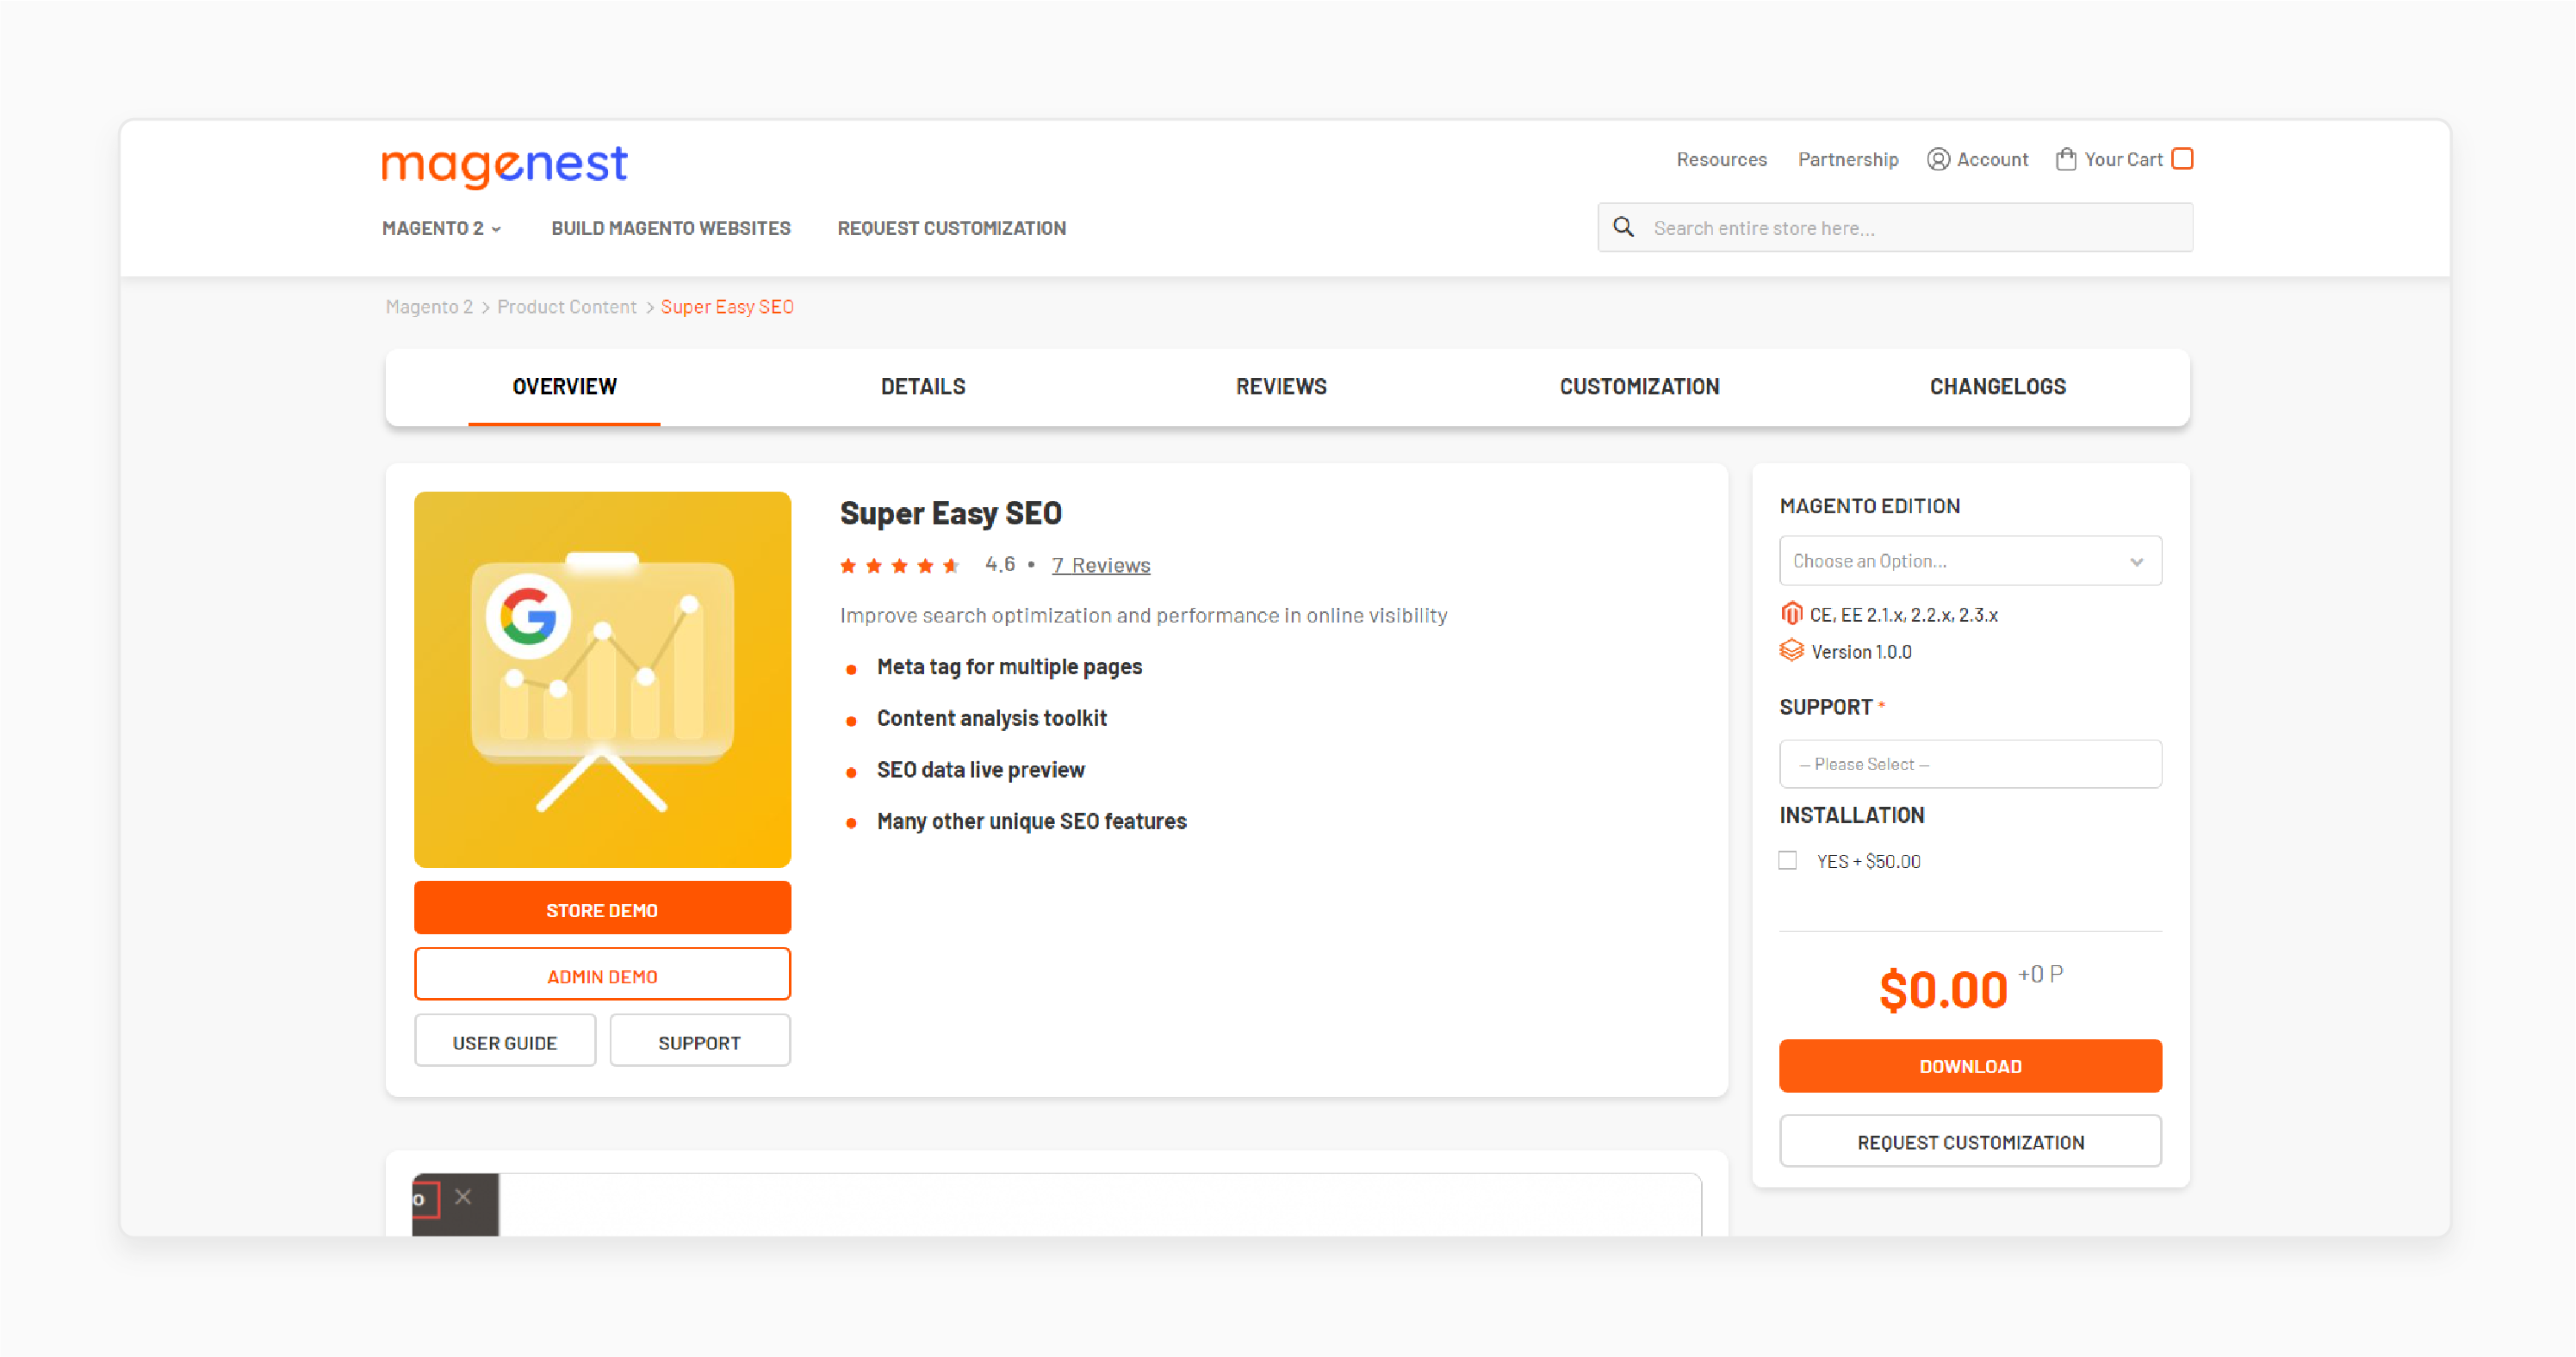Select the Support Please Select dropdown
2576x1357 pixels.
(x=1970, y=763)
